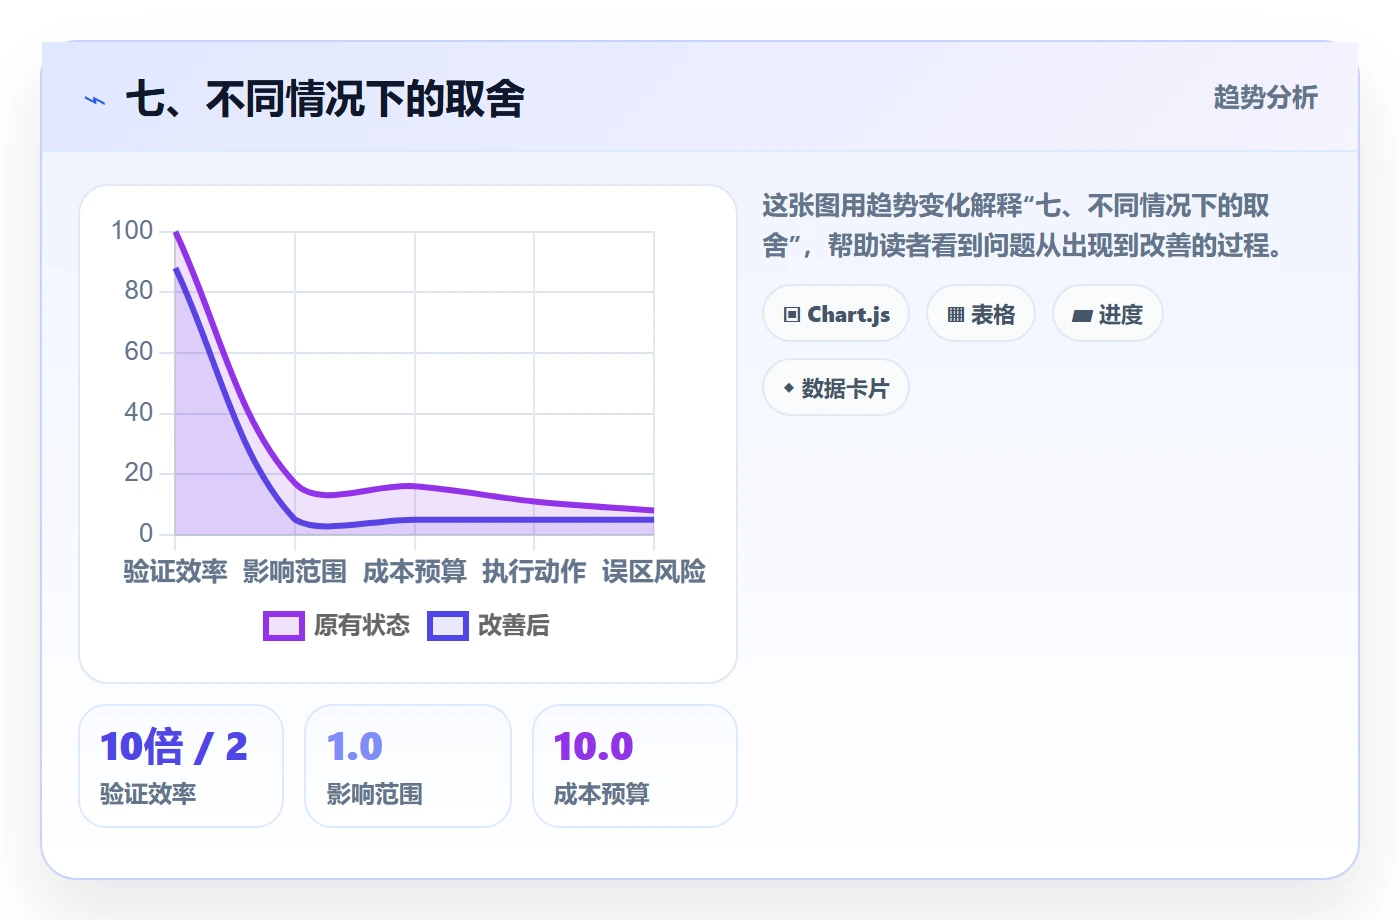Click the blue 改善后 legend swatch
Viewport: 1400px width, 920px height.
click(448, 626)
